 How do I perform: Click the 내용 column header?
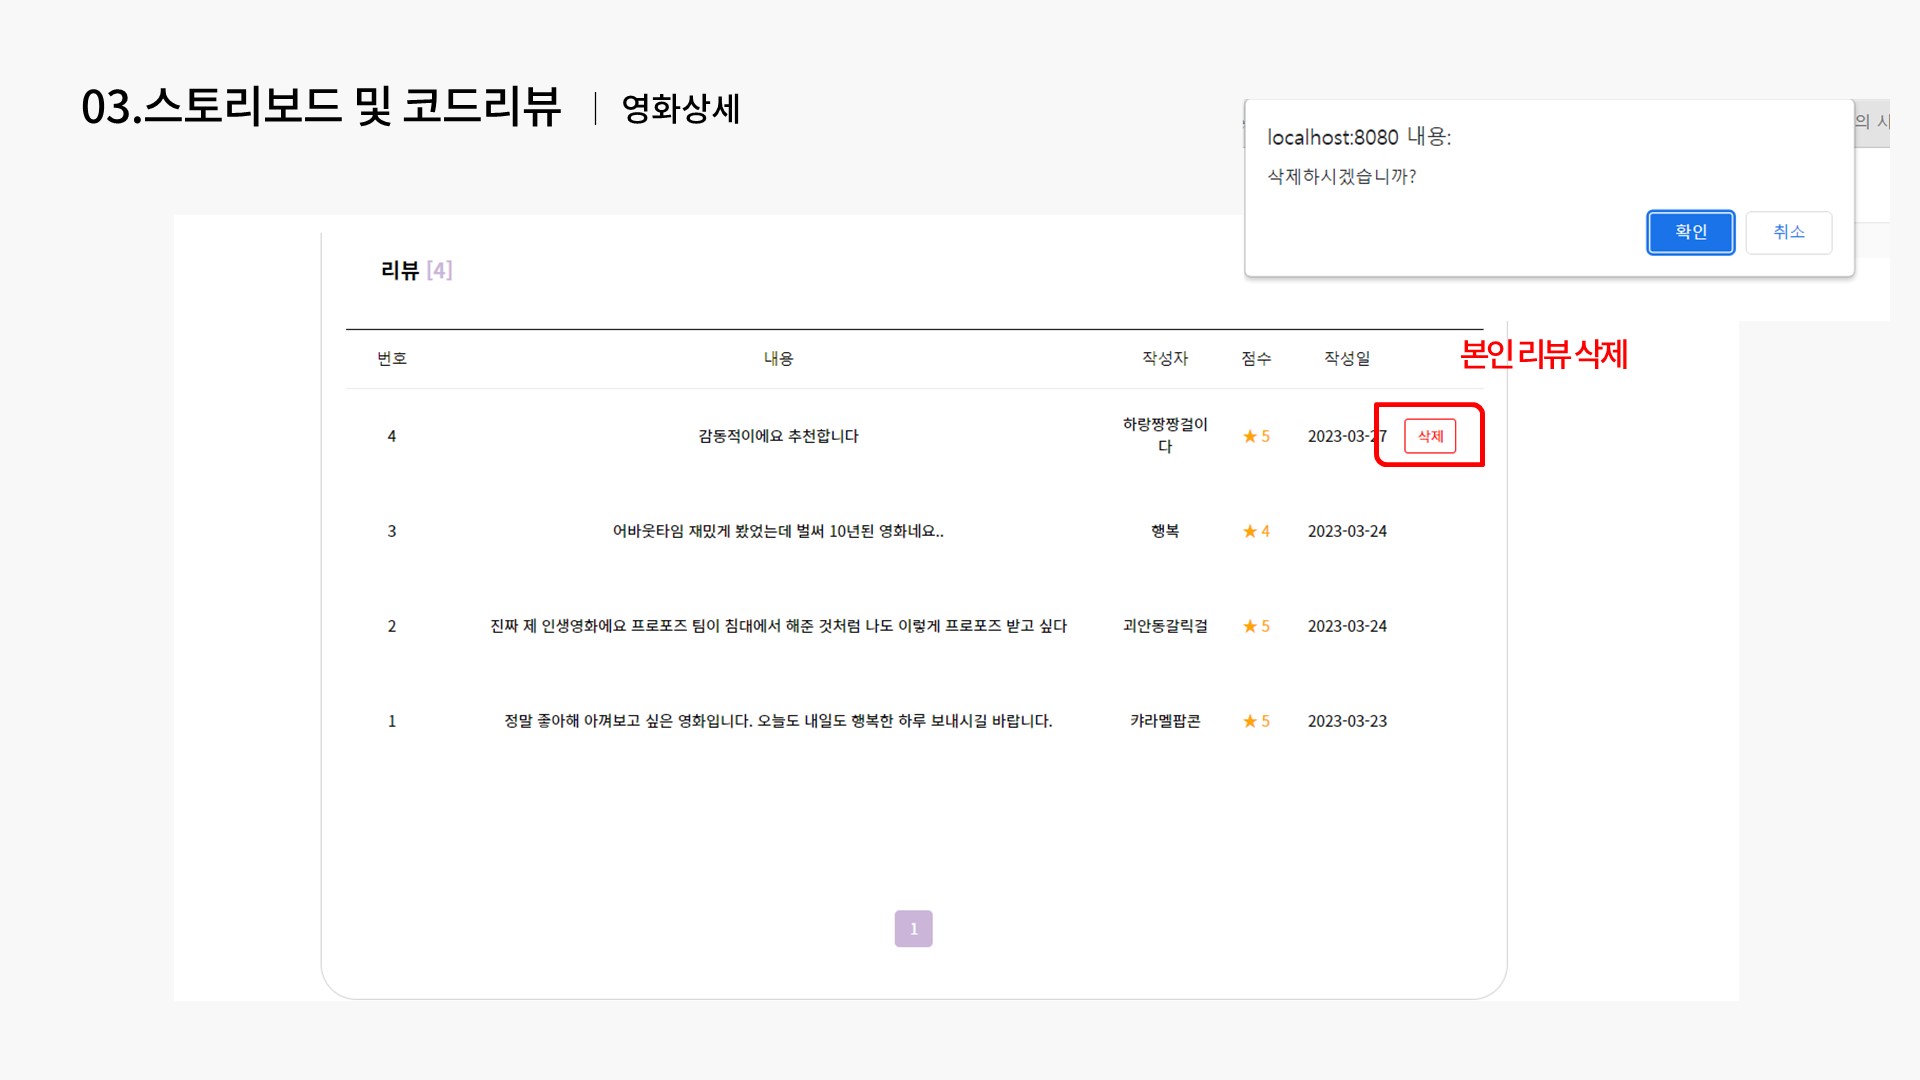(778, 358)
